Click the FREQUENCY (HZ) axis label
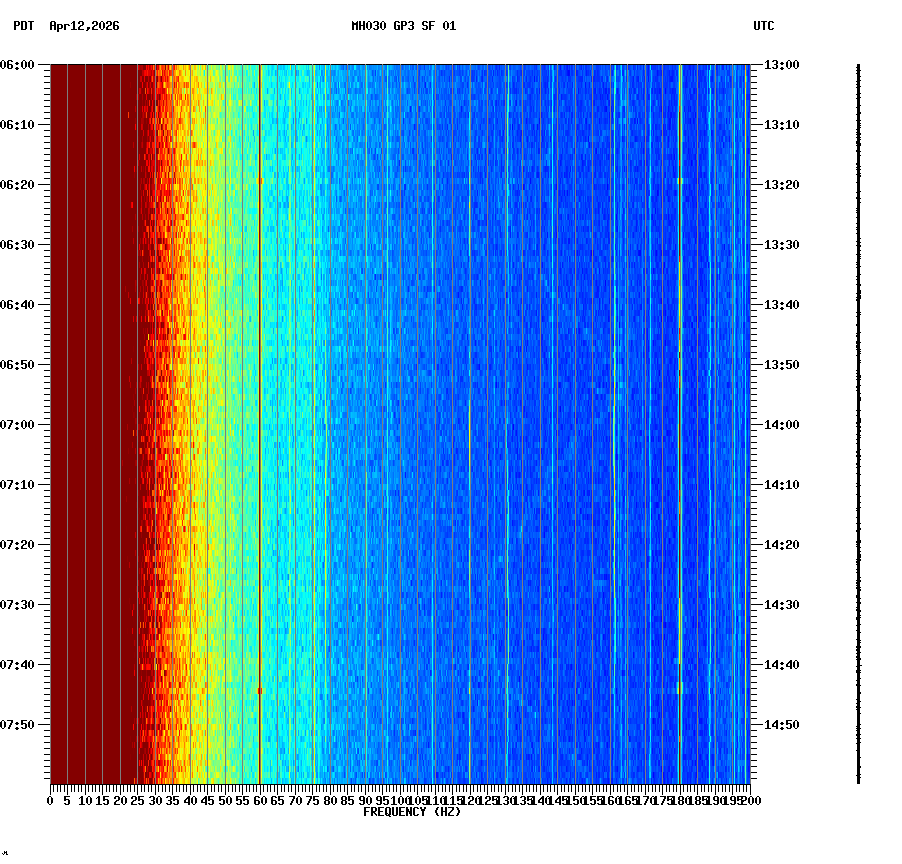Viewport: 902px width, 864px height. 412,811
